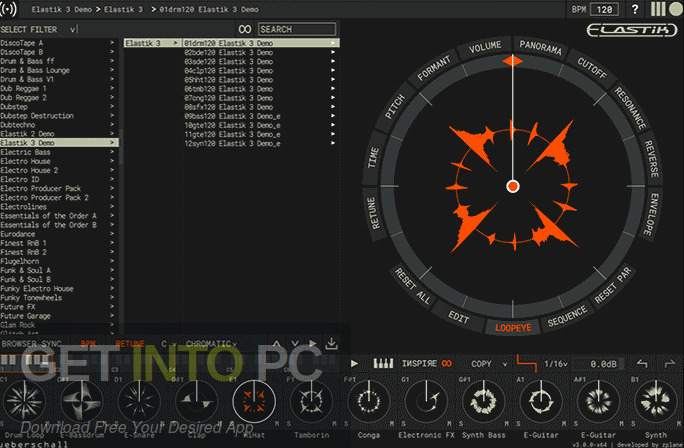Select the Synth pad B1
This screenshot has width=684, height=448.
(656, 401)
